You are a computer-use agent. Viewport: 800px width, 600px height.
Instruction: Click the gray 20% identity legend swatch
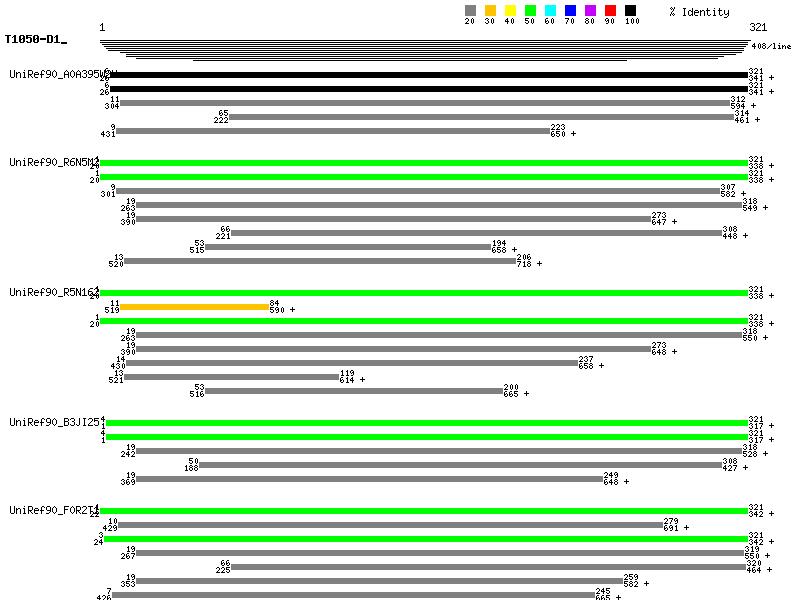470,11
